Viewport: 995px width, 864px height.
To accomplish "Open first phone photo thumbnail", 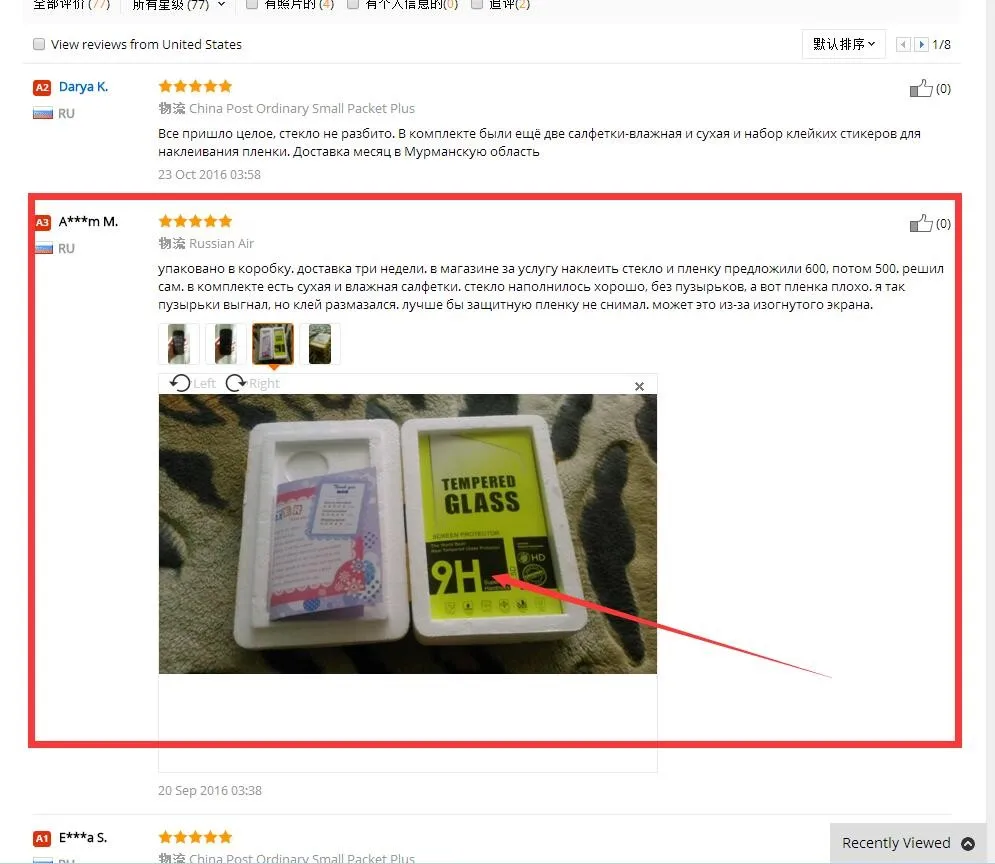I will coord(179,344).
